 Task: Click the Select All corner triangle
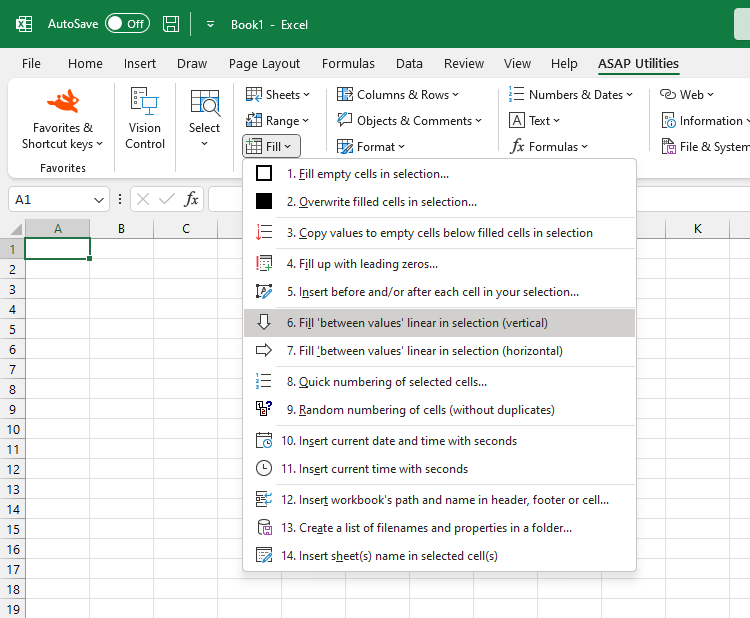(x=15, y=229)
